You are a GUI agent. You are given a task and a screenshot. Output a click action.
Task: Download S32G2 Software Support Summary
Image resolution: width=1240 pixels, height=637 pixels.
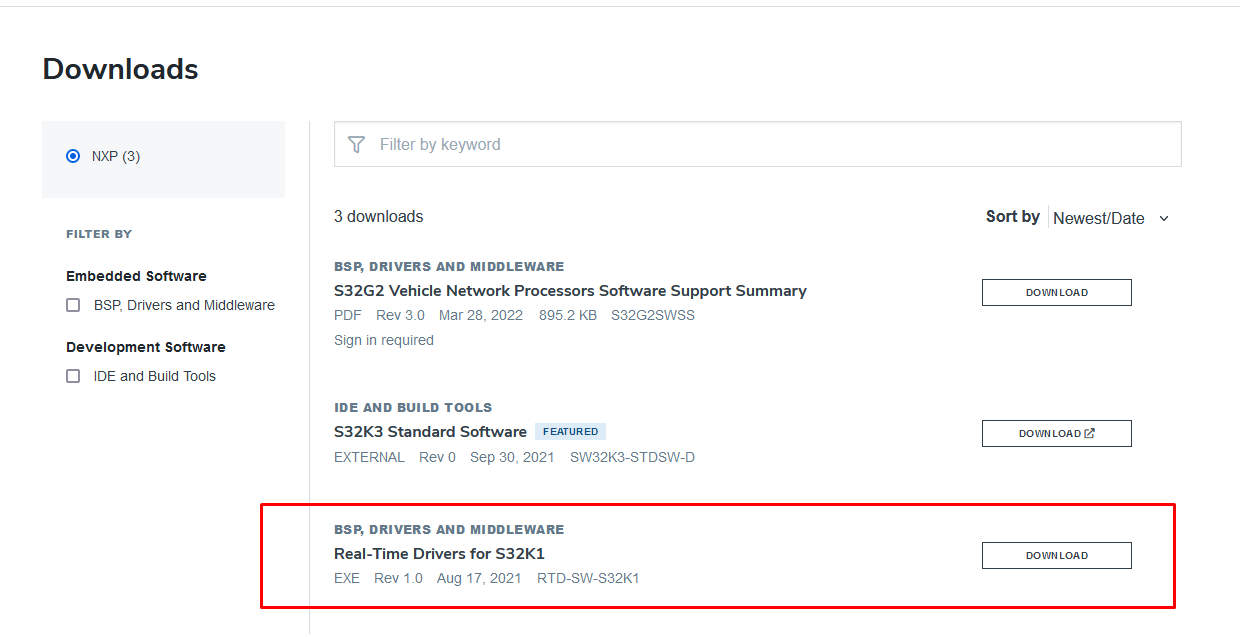click(1056, 292)
